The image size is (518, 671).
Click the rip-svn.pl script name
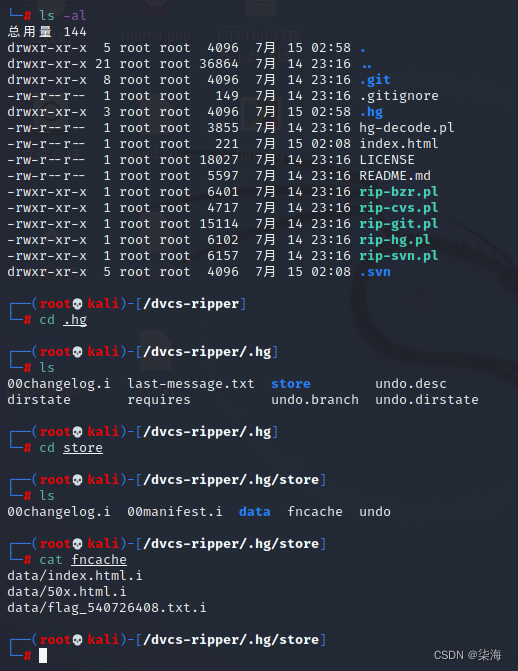(399, 256)
